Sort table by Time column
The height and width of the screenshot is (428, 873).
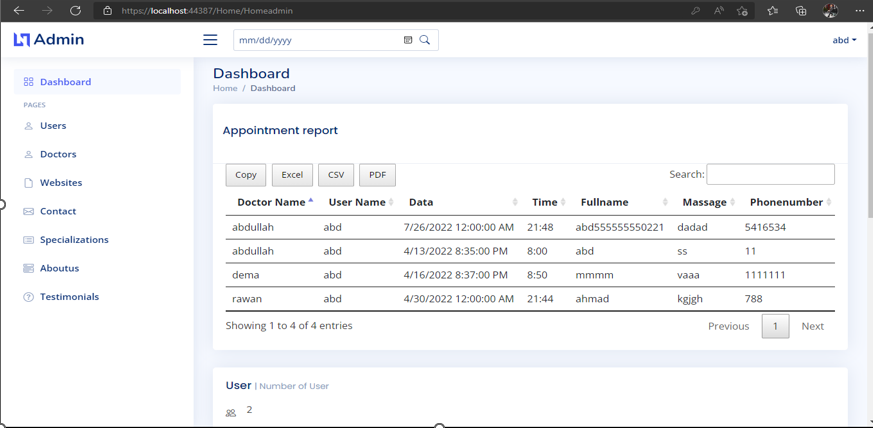click(545, 202)
